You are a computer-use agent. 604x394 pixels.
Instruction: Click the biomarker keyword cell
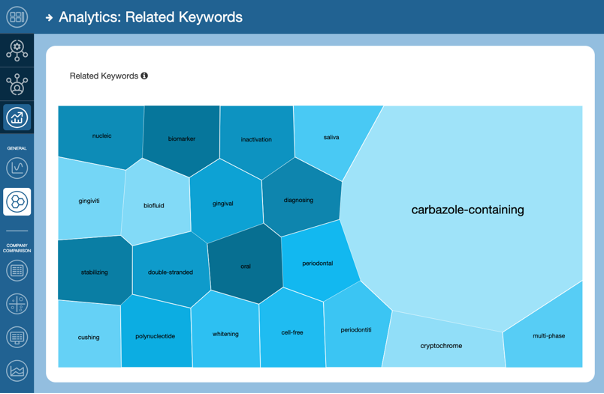181,139
